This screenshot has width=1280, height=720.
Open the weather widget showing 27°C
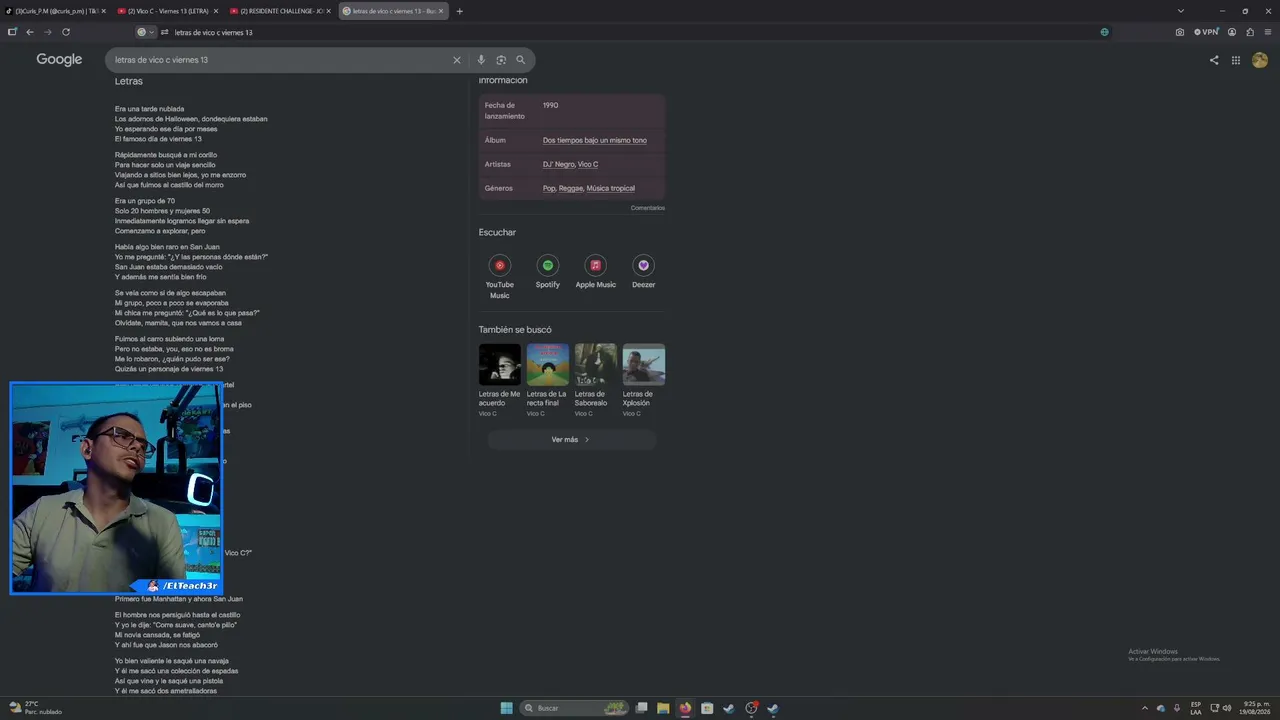coord(35,708)
